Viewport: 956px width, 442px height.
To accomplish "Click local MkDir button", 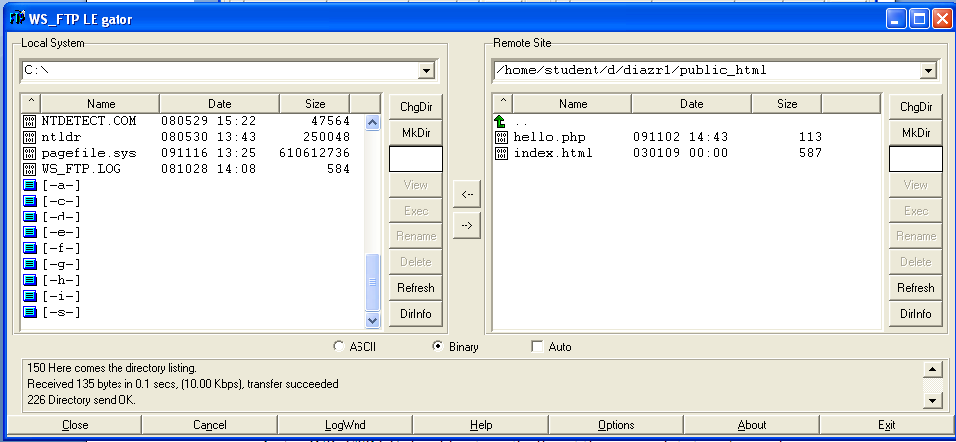I will pyautogui.click(x=416, y=132).
